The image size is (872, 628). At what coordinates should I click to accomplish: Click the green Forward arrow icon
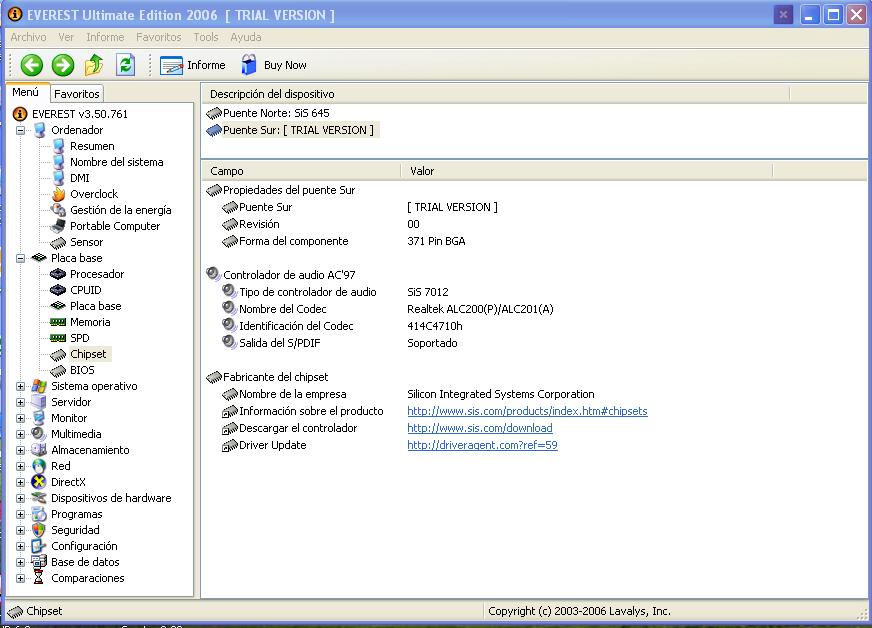click(63, 65)
